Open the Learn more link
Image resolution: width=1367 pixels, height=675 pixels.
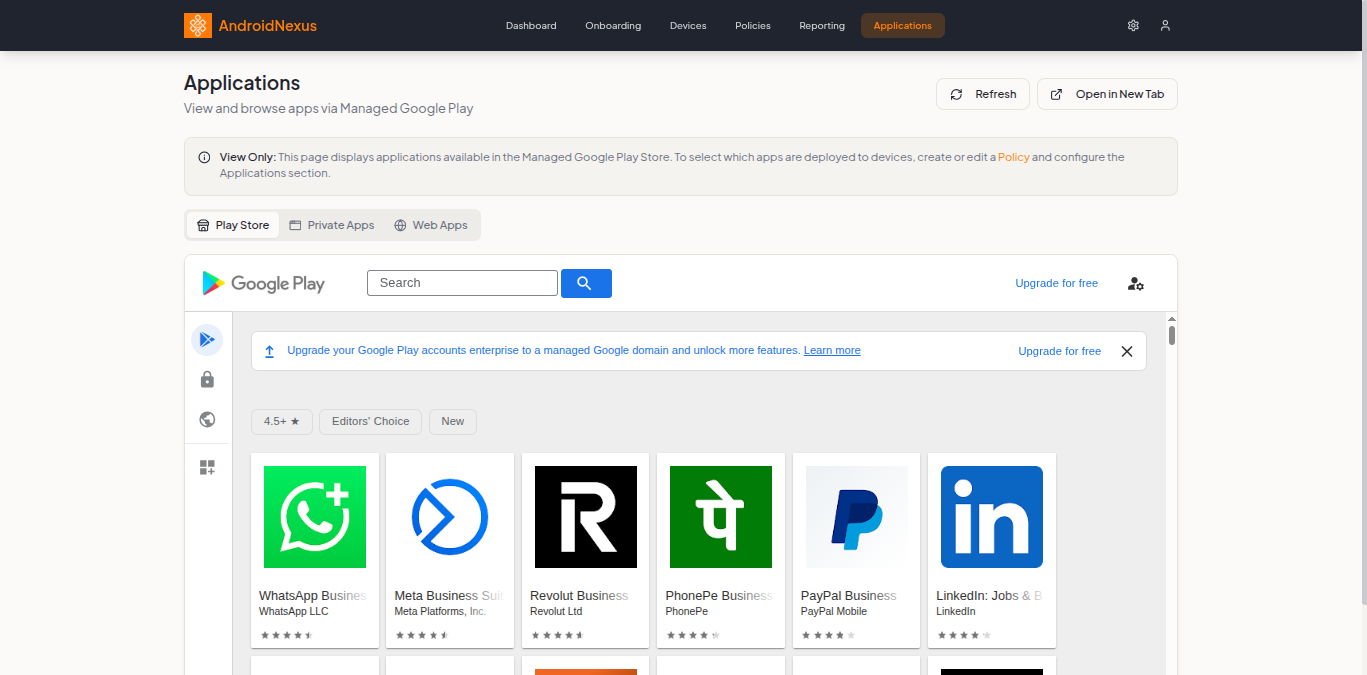(x=832, y=351)
